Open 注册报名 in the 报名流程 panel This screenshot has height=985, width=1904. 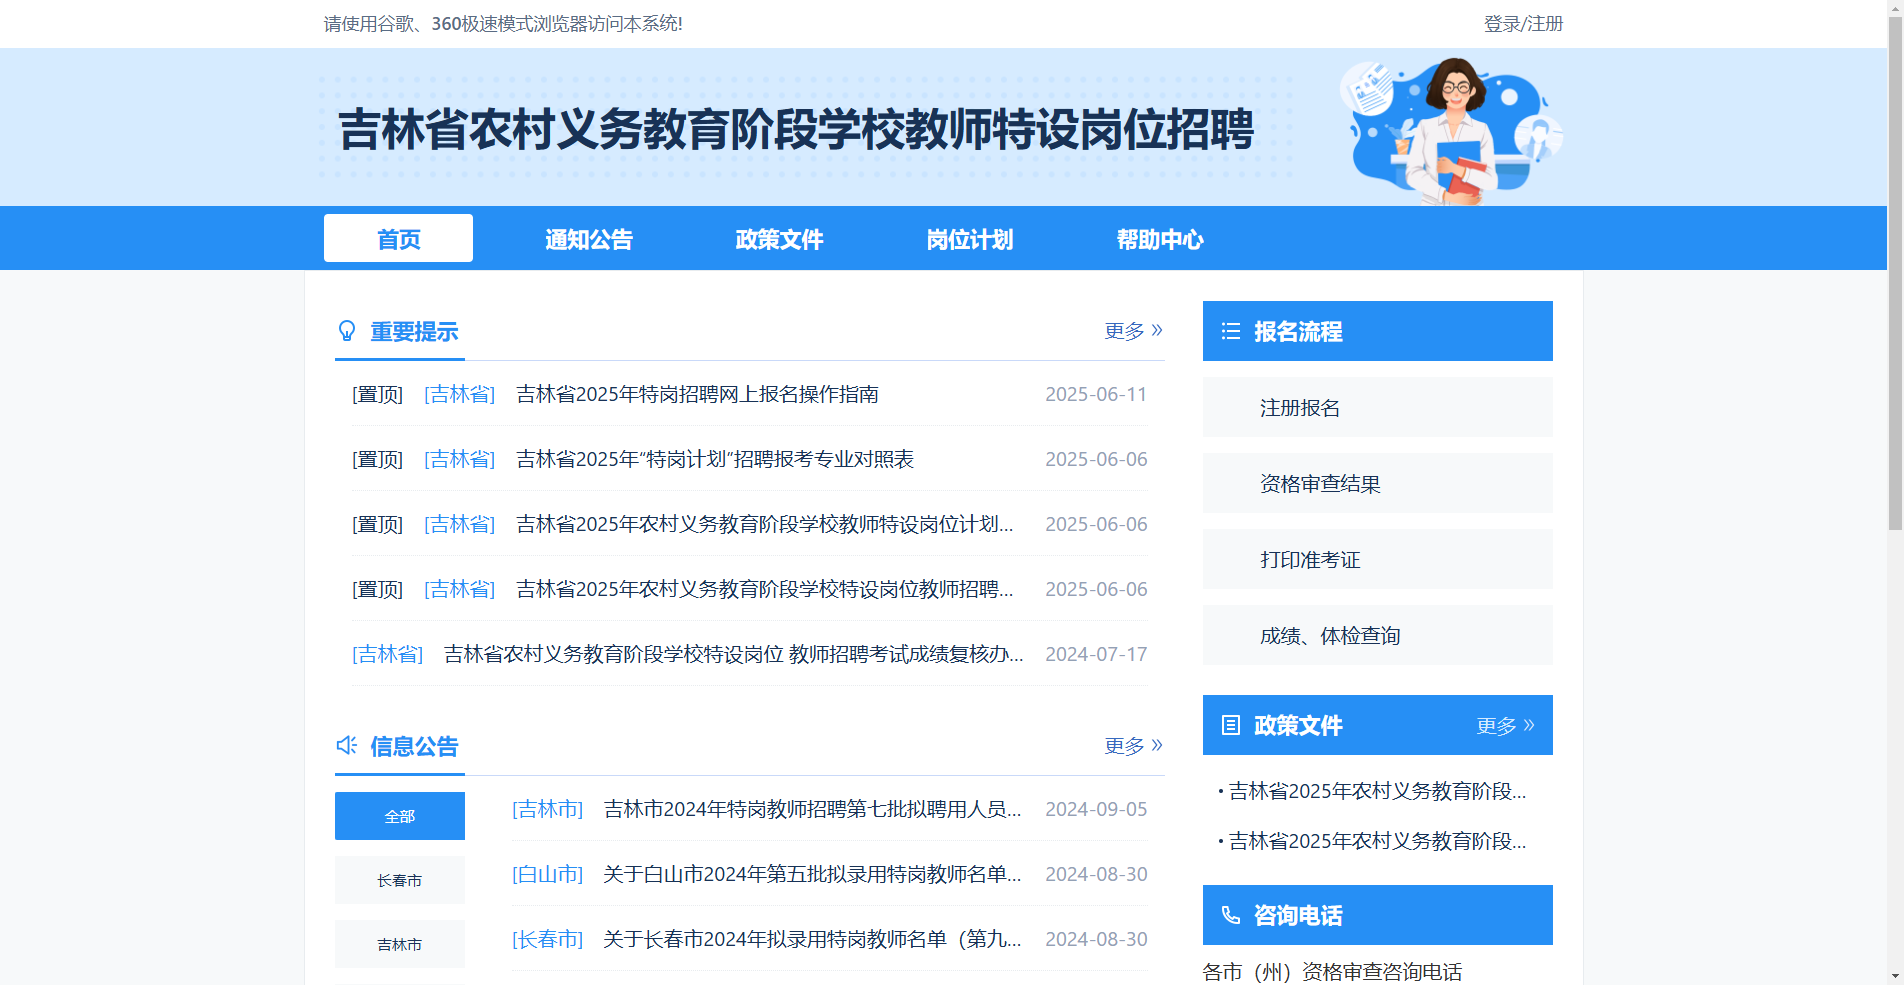click(x=1300, y=407)
